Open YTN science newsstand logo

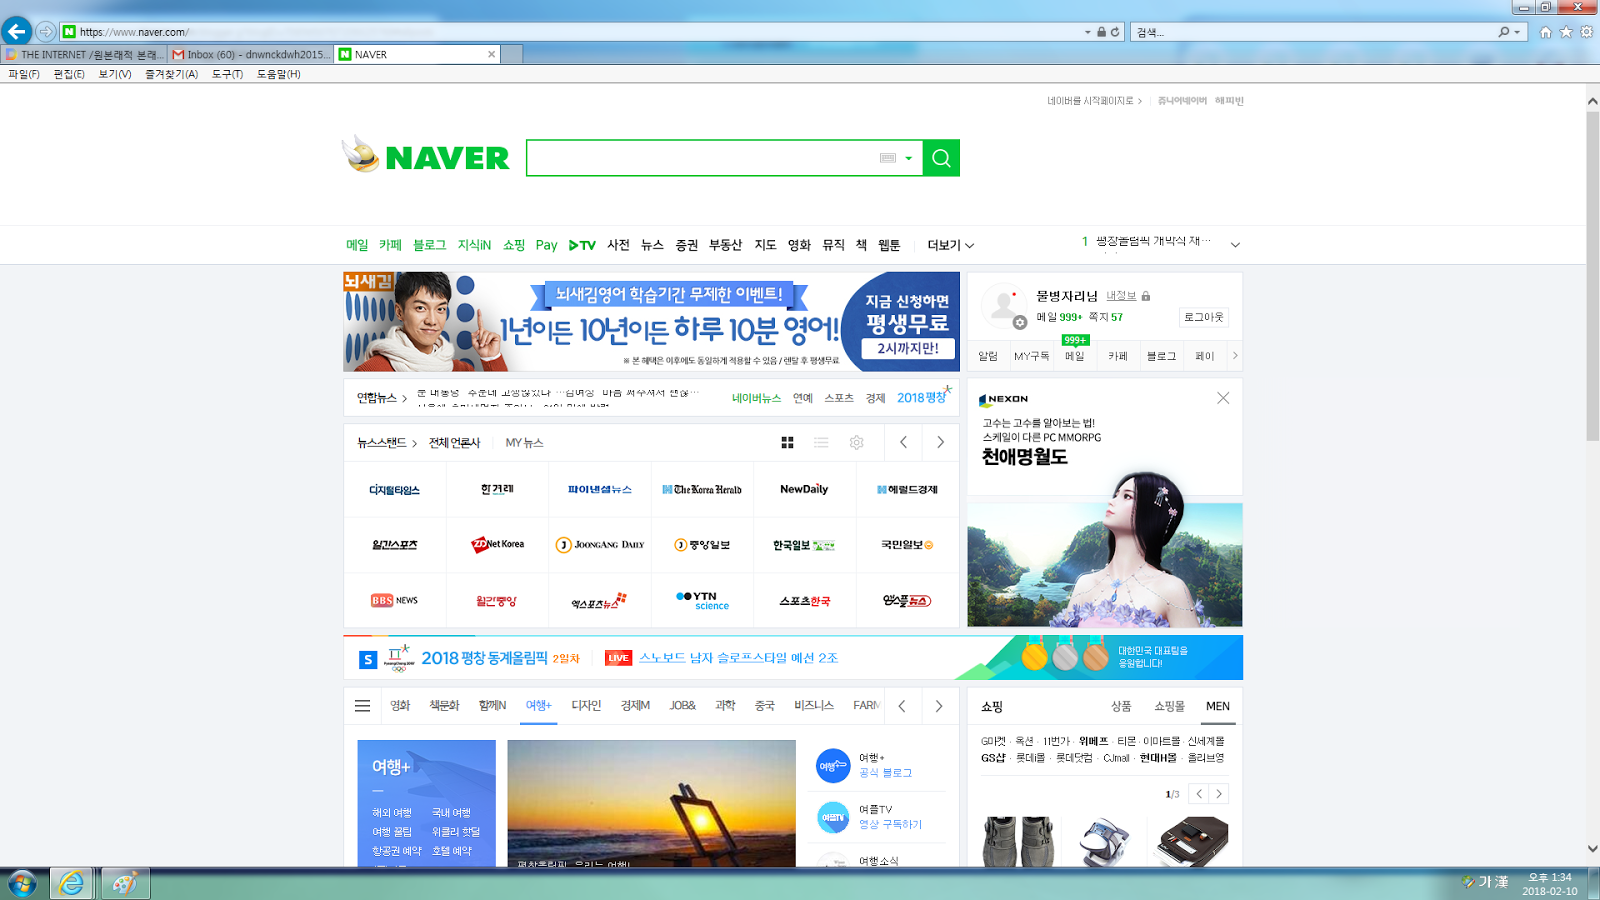coord(702,601)
